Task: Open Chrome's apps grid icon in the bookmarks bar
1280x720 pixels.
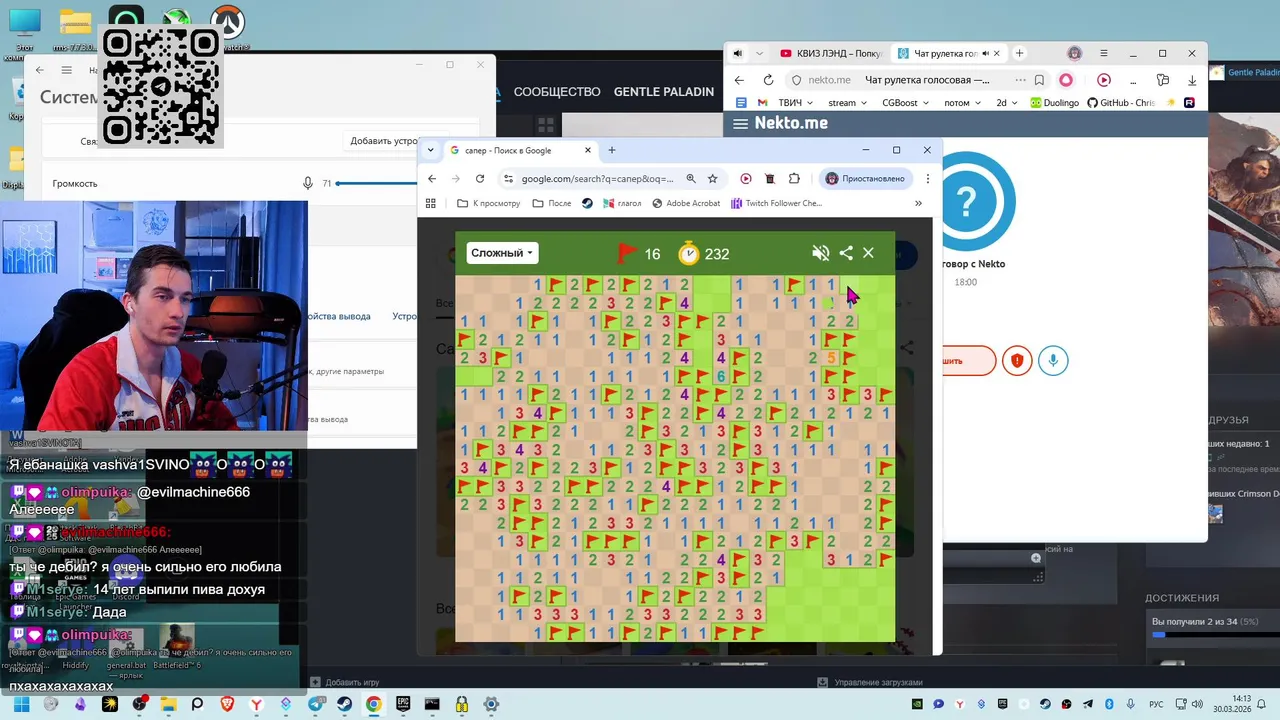Action: point(431,203)
